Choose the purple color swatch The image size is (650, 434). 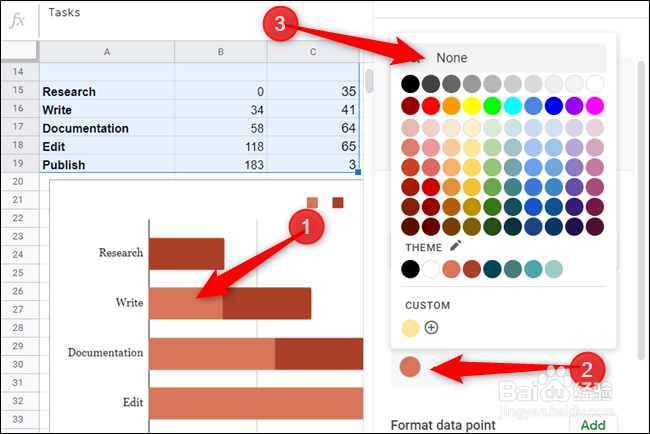pos(574,106)
